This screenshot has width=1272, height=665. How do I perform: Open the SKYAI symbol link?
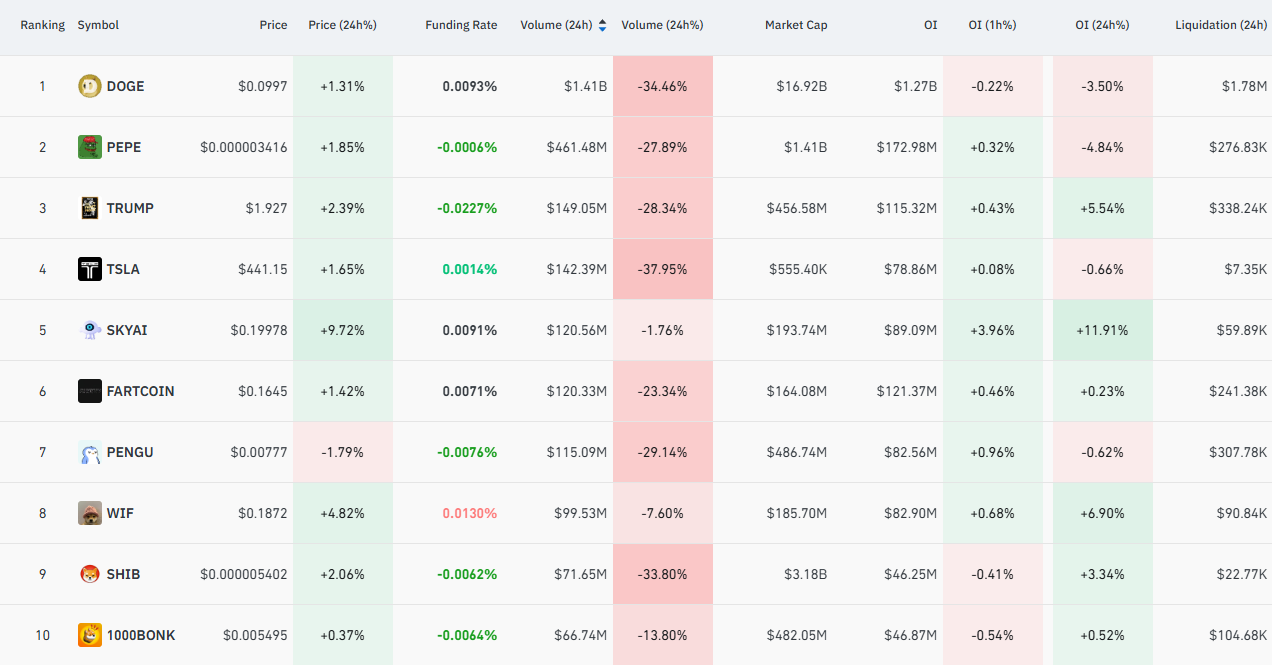[127, 330]
